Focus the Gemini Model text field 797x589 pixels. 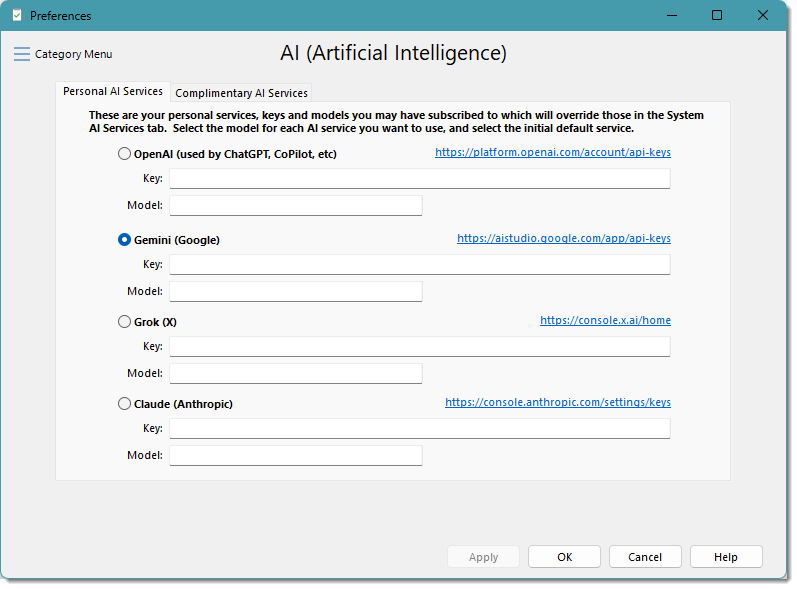(295, 291)
